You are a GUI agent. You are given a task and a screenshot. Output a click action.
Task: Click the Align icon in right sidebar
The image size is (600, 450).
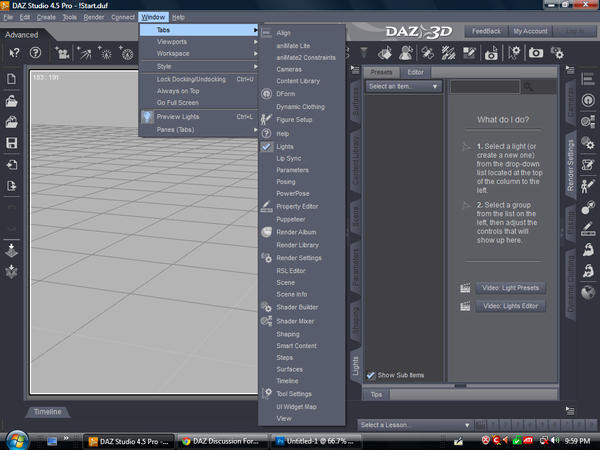click(x=588, y=79)
